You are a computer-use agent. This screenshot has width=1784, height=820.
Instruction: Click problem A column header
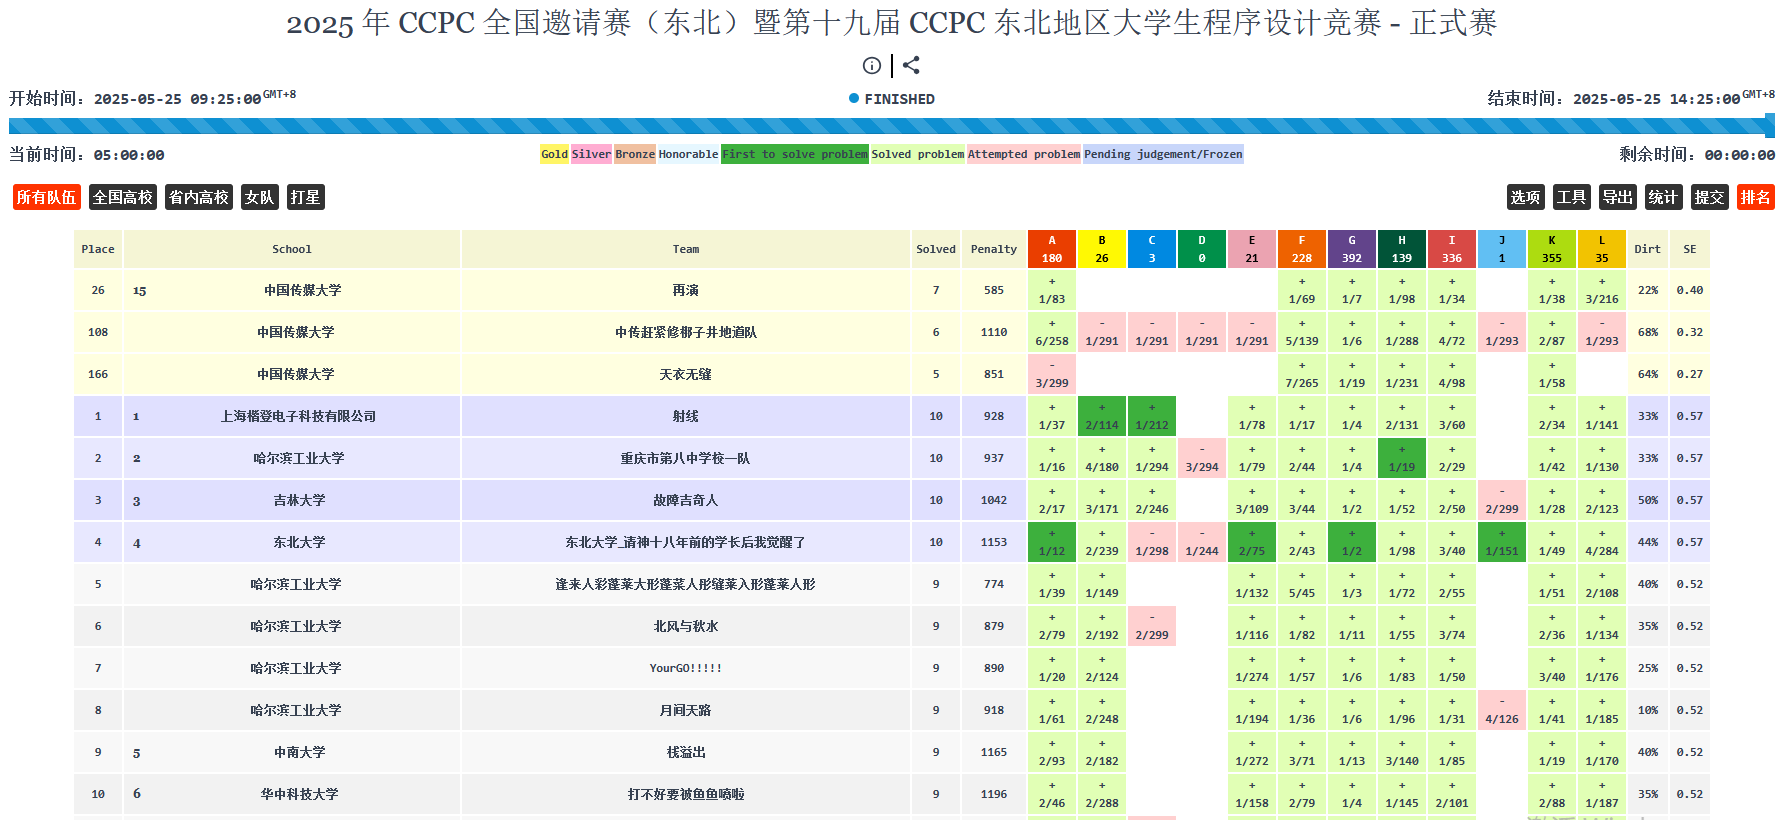point(1052,249)
